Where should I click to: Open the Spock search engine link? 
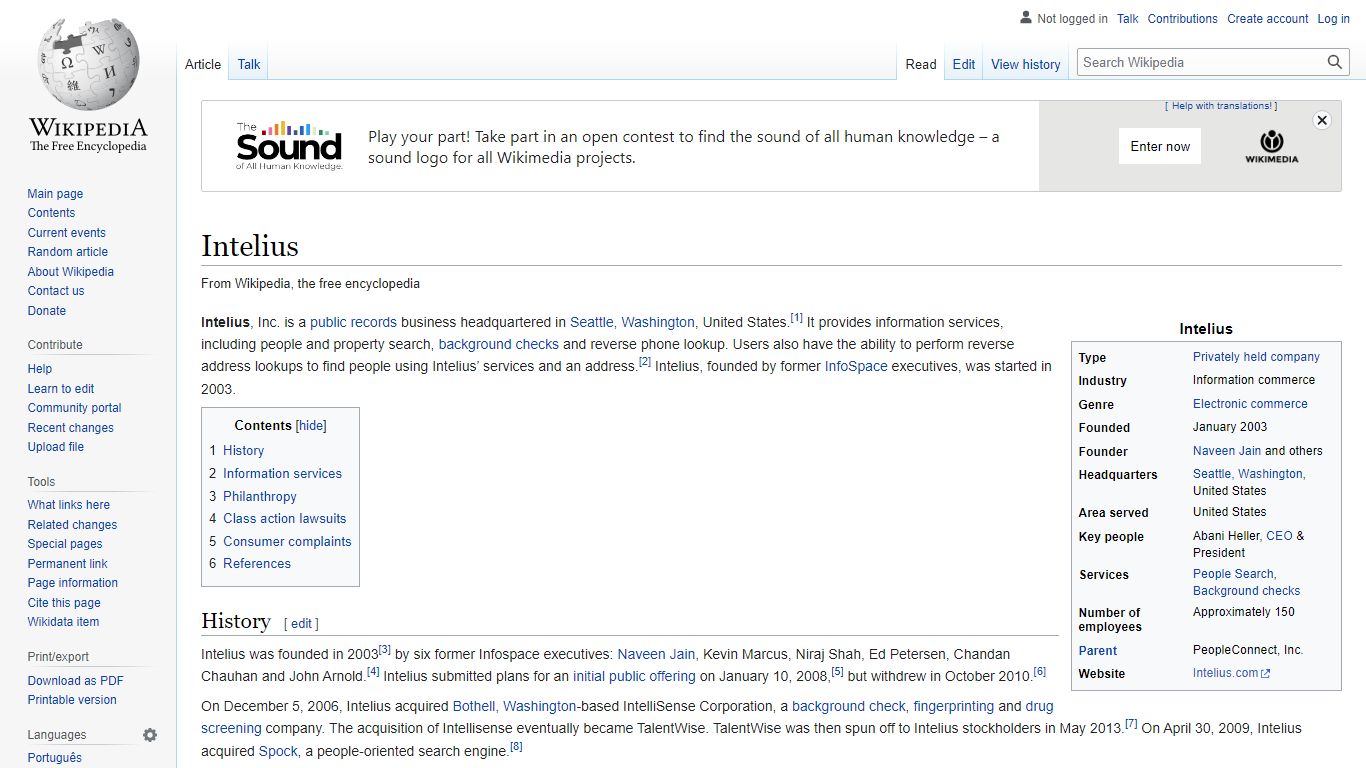click(x=278, y=751)
